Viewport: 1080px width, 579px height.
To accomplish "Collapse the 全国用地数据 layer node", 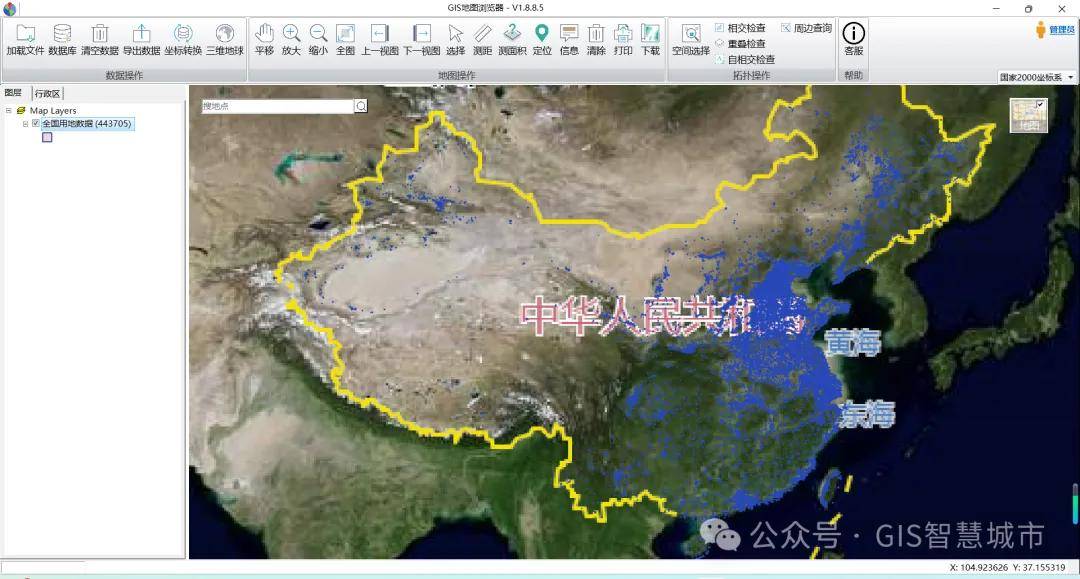I will (26, 124).
